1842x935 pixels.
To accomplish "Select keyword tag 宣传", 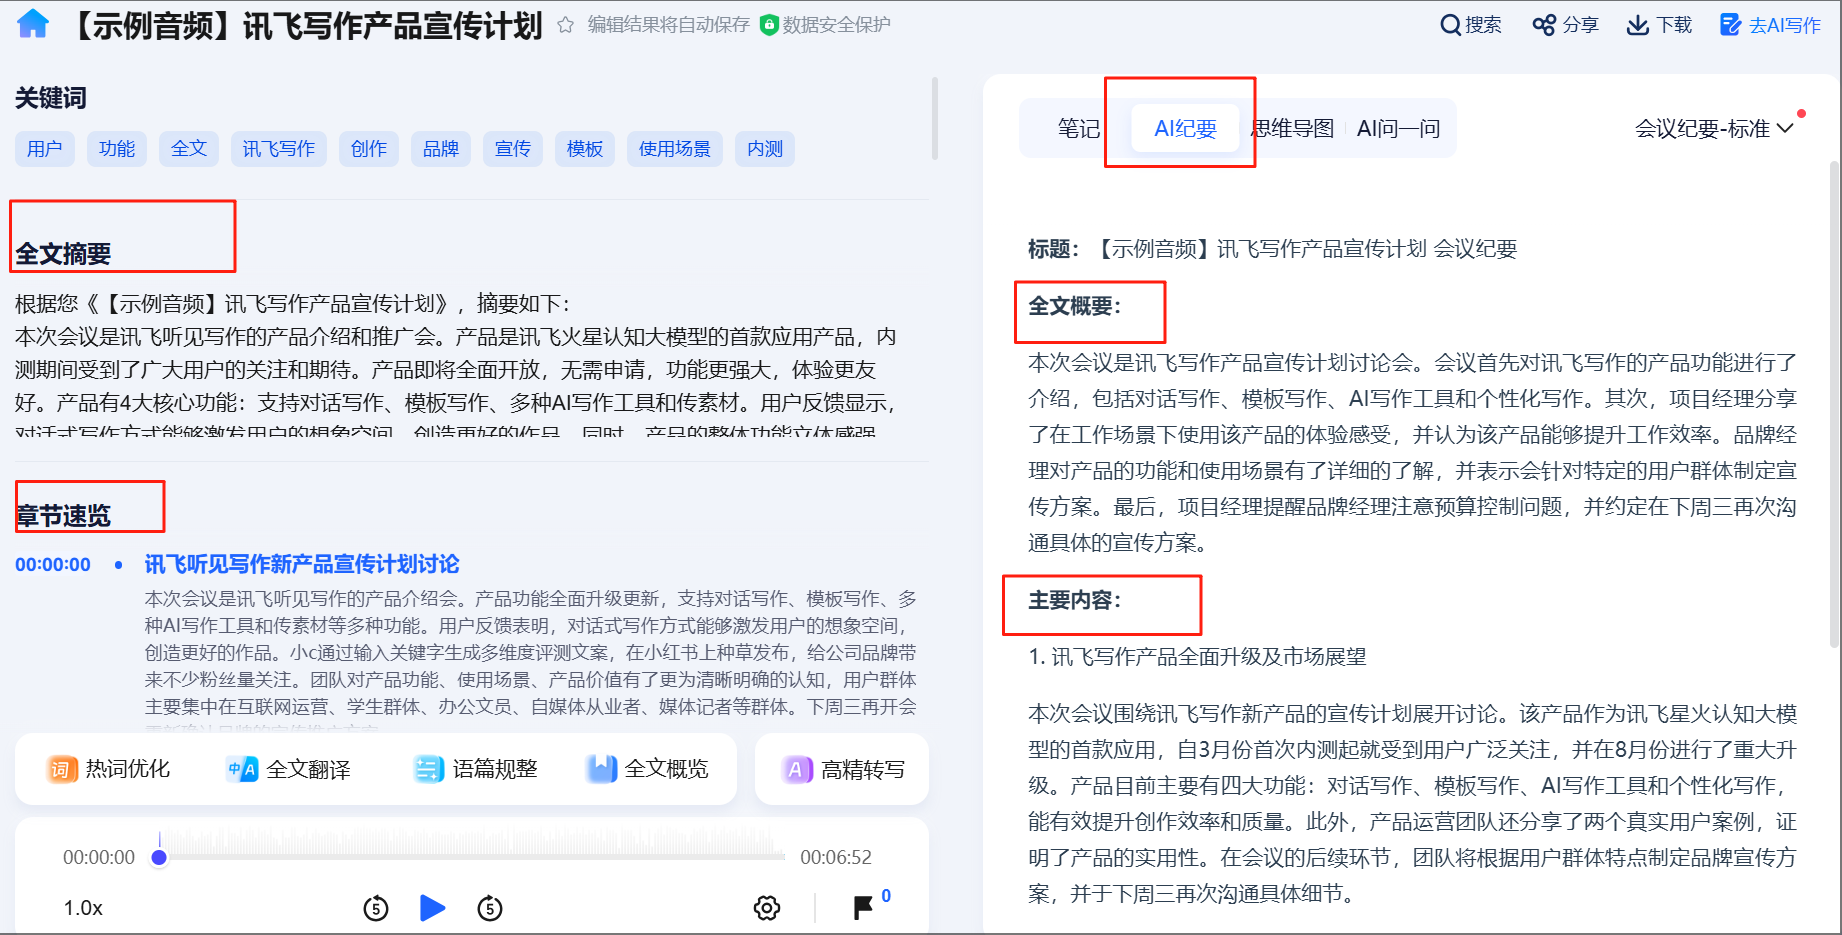I will (x=513, y=149).
